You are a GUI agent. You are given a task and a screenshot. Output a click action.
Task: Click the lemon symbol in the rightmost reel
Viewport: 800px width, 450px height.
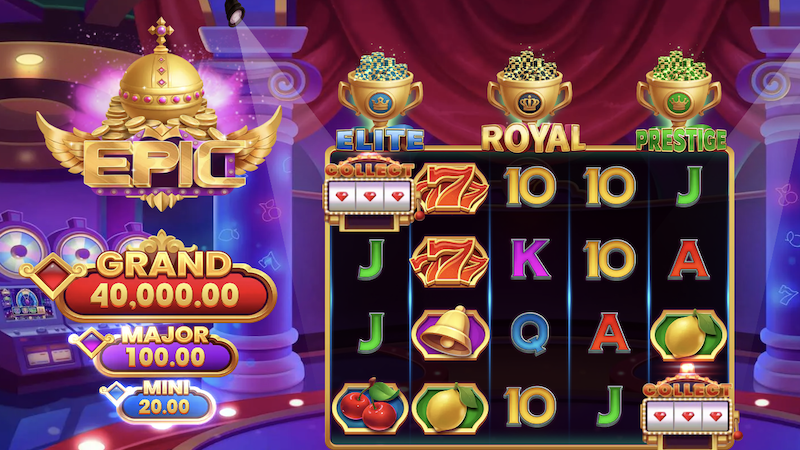pyautogui.click(x=688, y=334)
